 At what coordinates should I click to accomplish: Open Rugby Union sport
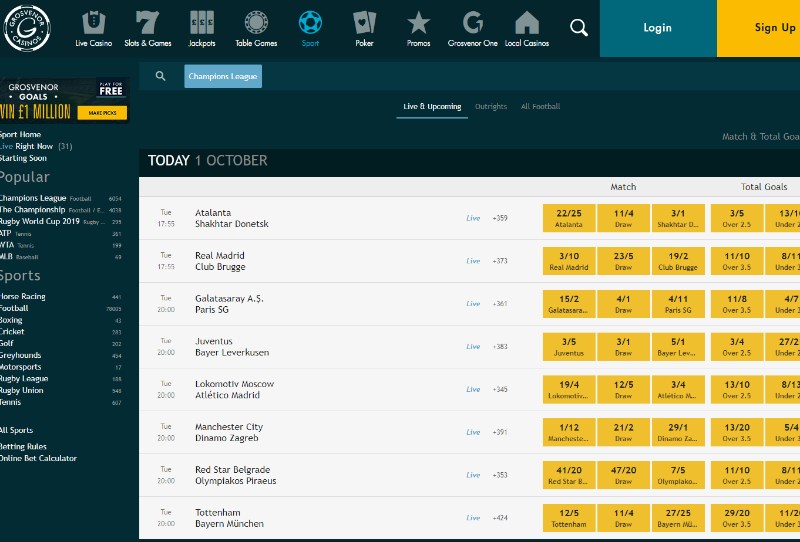pyautogui.click(x=61, y=390)
